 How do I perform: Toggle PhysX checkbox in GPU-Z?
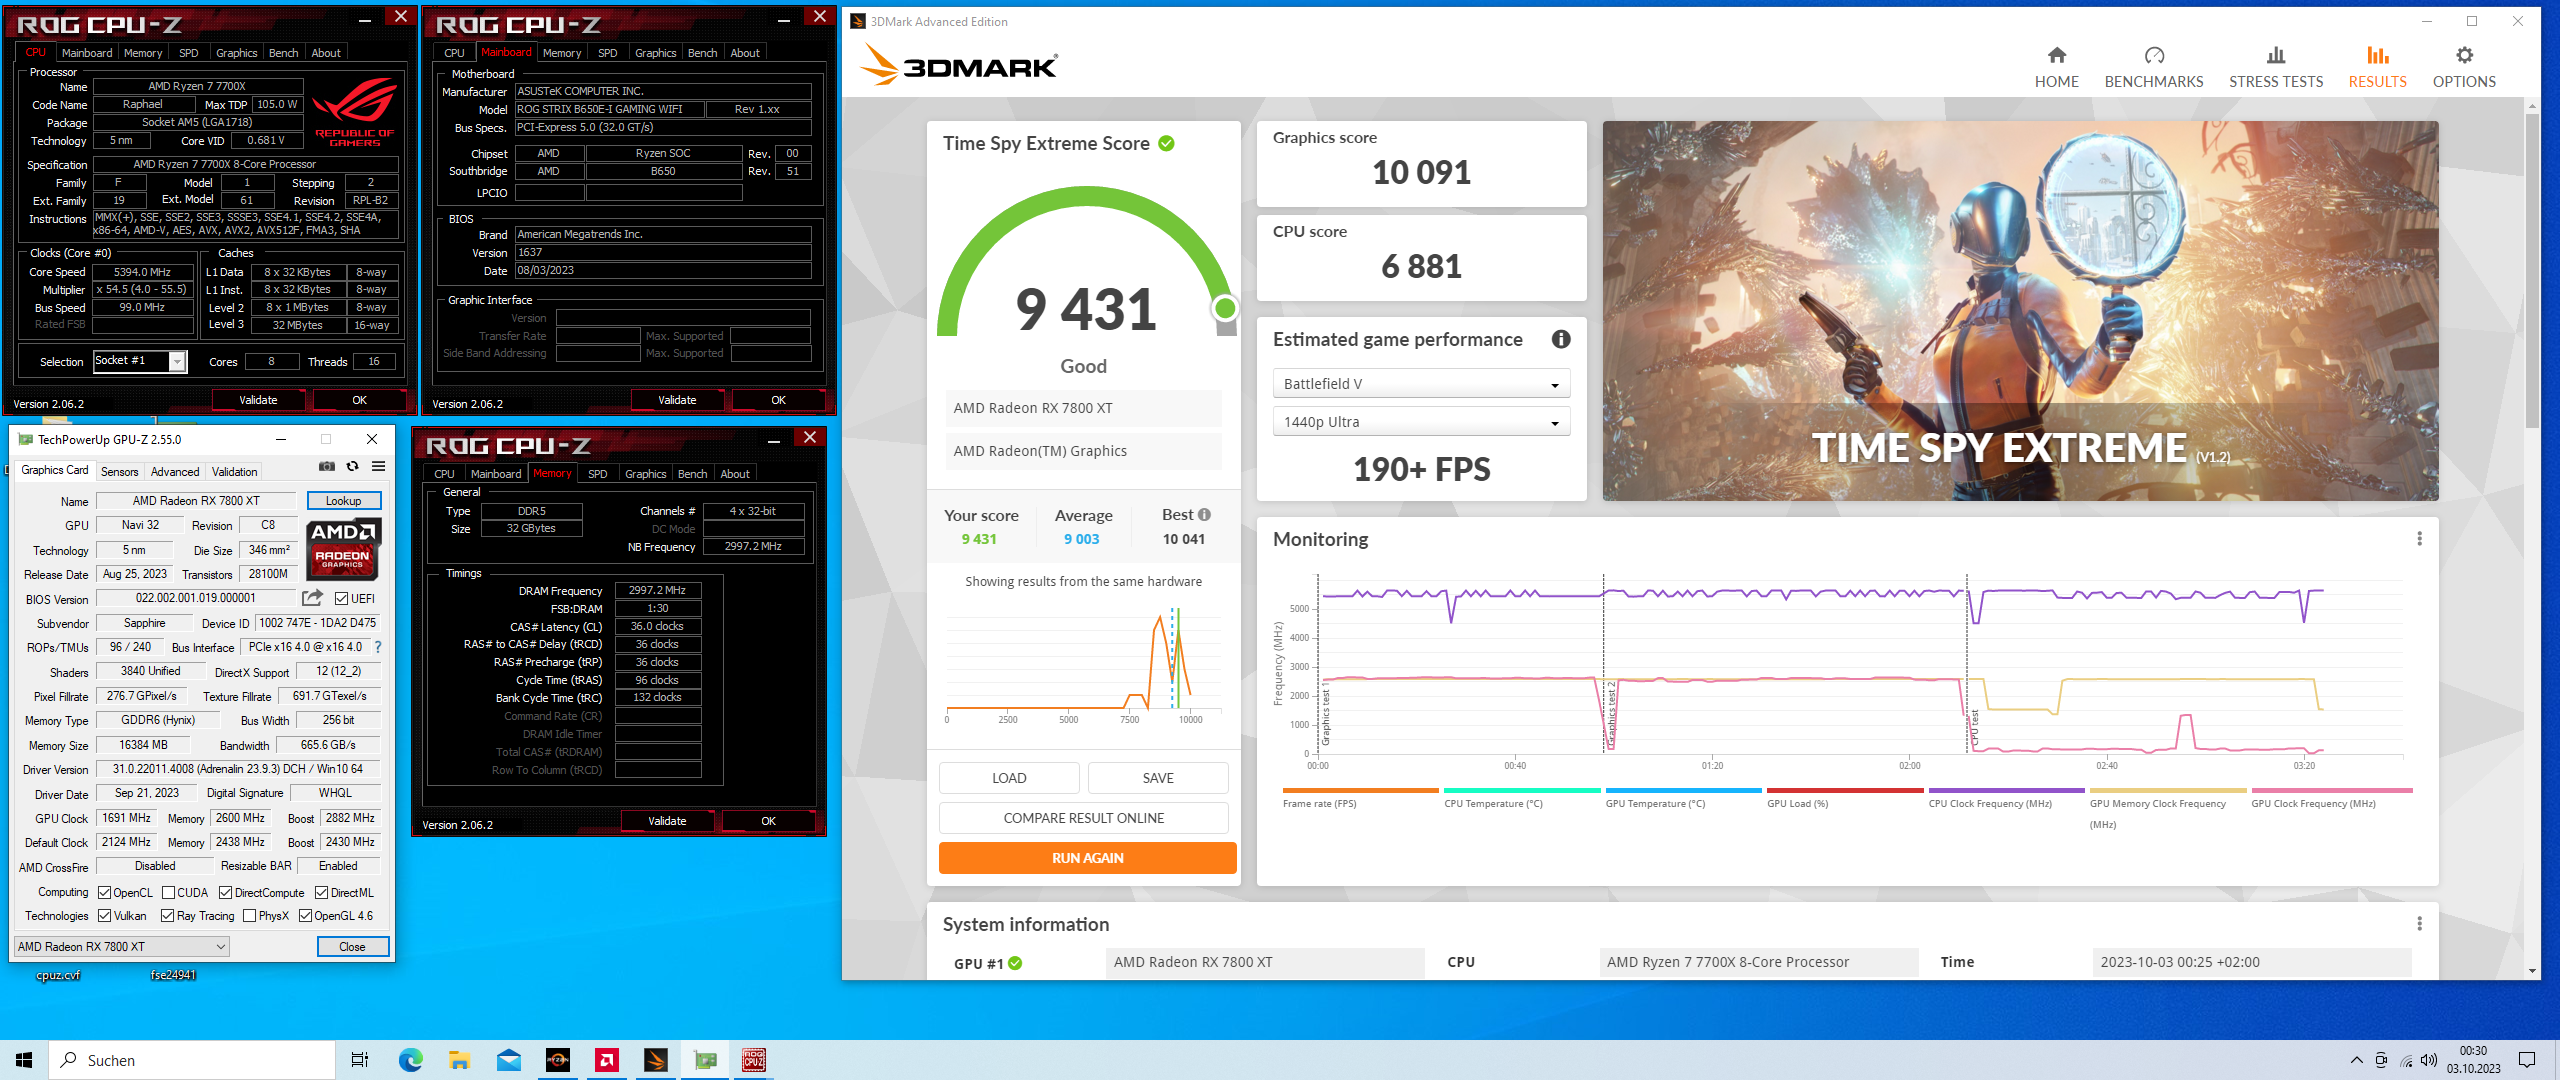tap(249, 916)
